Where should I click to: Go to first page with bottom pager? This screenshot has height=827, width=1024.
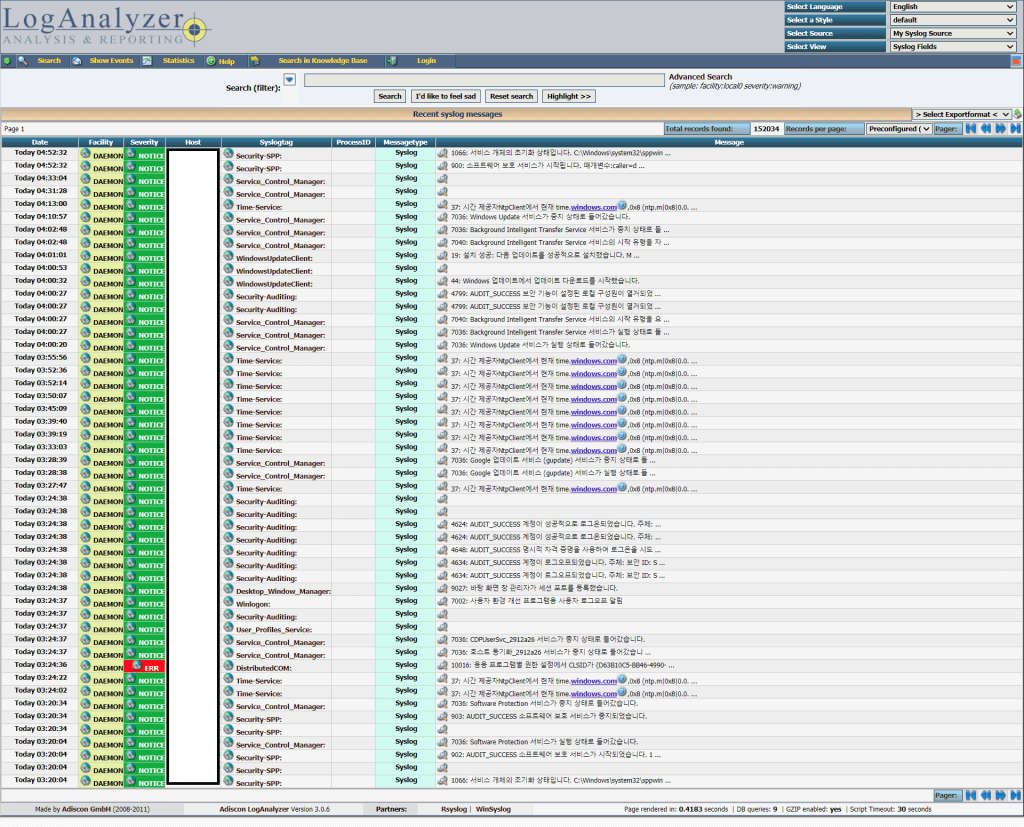[x=971, y=795]
